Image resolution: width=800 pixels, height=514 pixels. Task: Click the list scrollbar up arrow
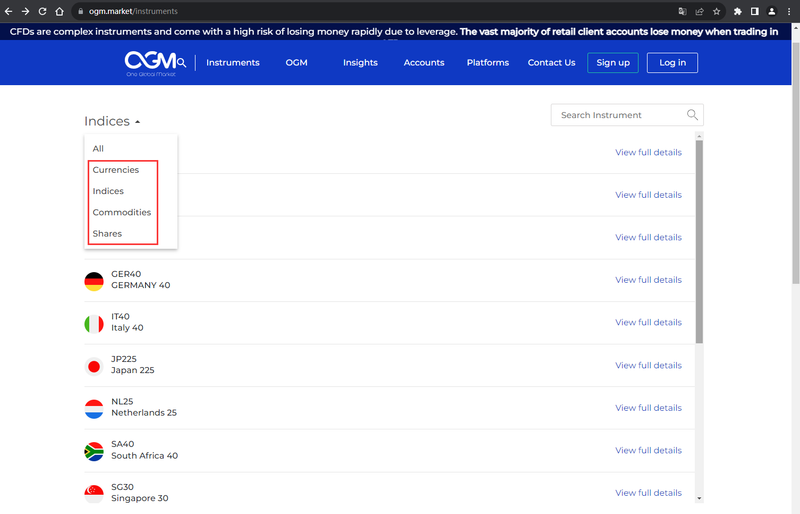click(x=699, y=136)
